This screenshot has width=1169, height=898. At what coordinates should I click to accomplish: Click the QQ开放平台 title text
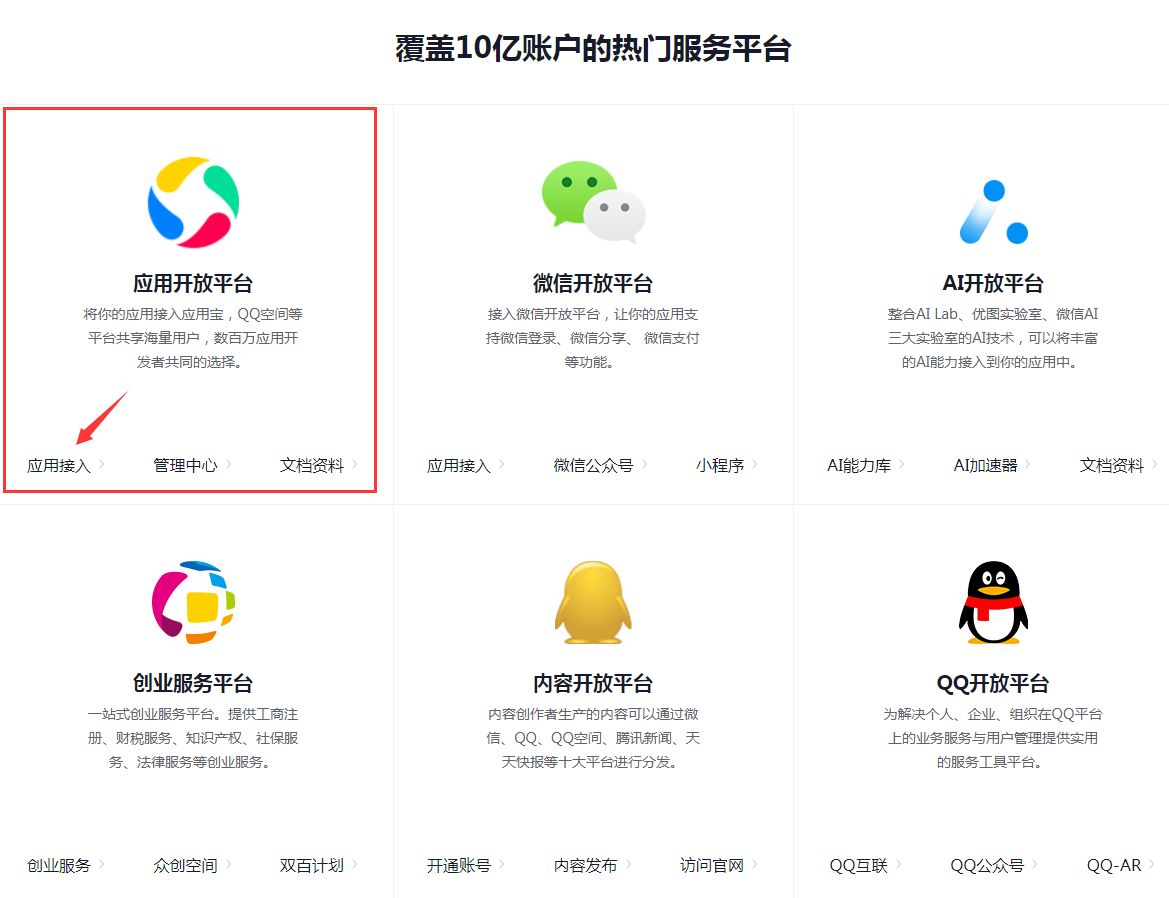point(993,683)
